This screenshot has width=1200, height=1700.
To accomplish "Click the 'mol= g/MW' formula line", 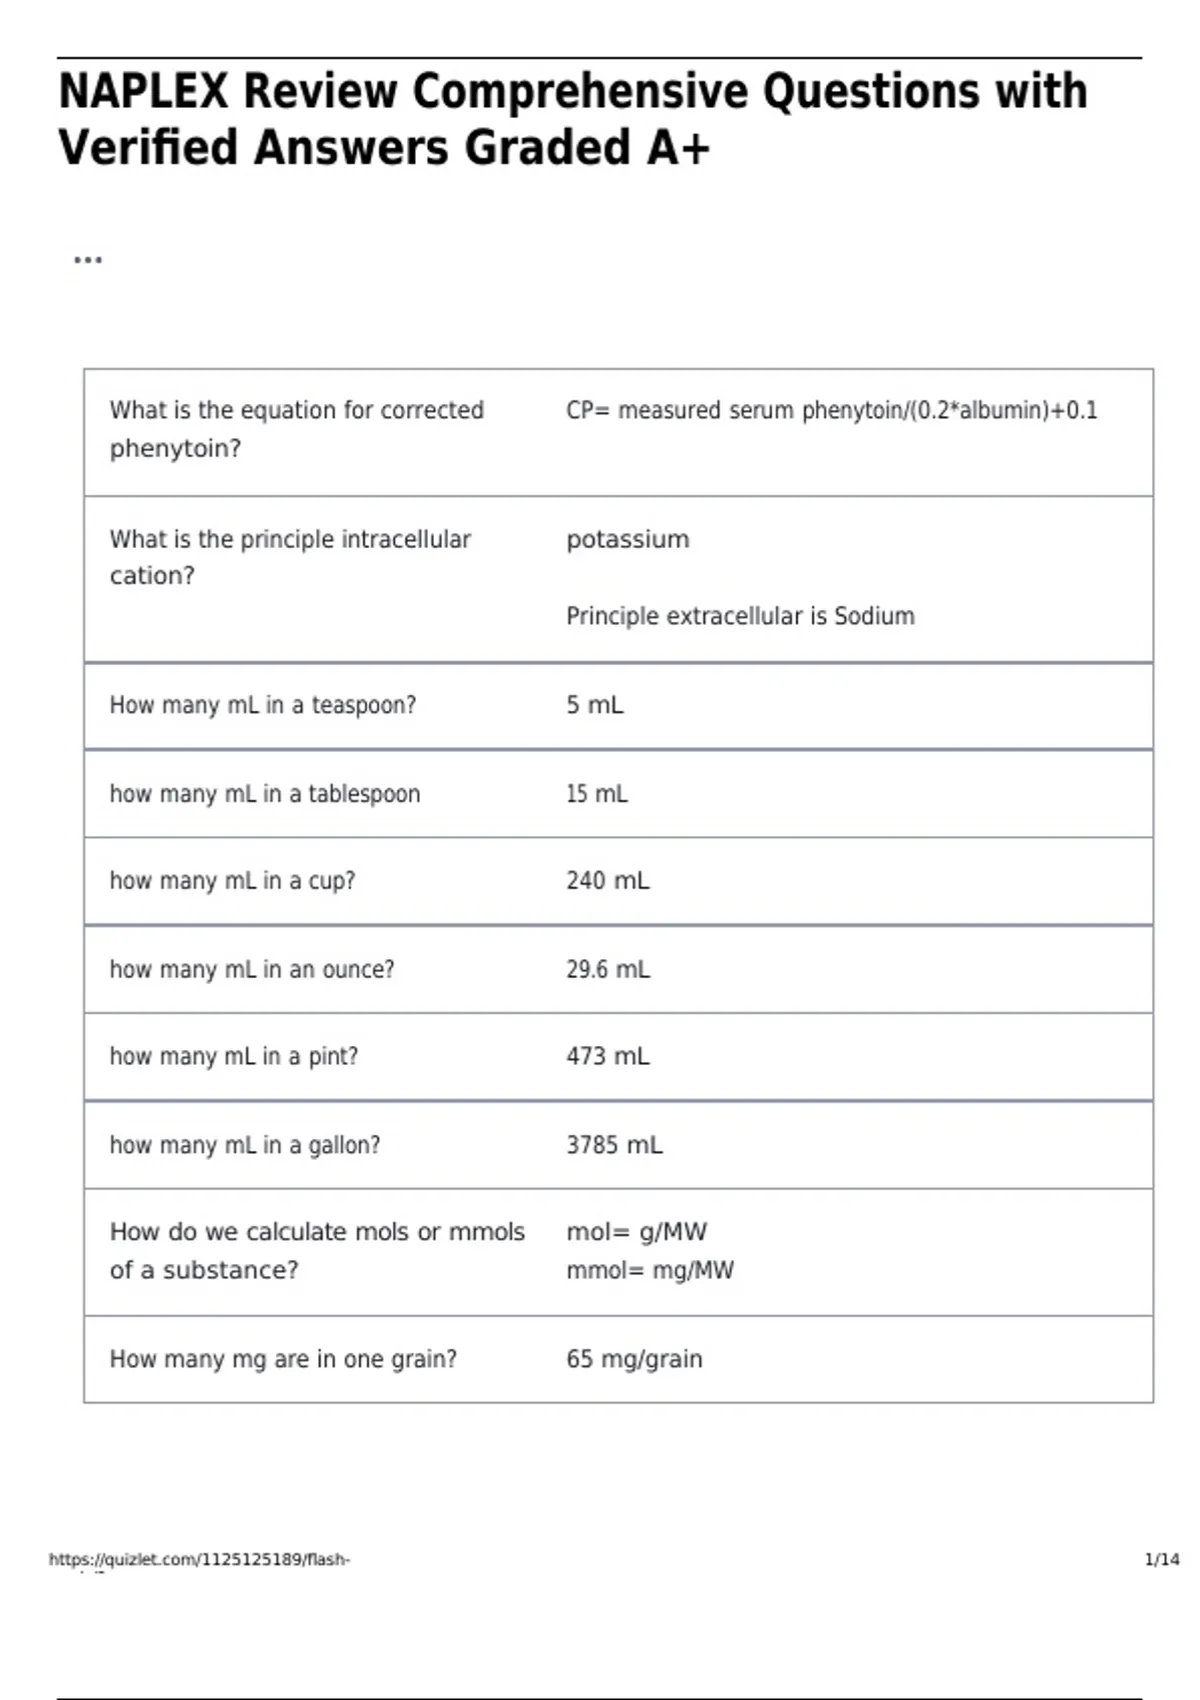I will [636, 1232].
